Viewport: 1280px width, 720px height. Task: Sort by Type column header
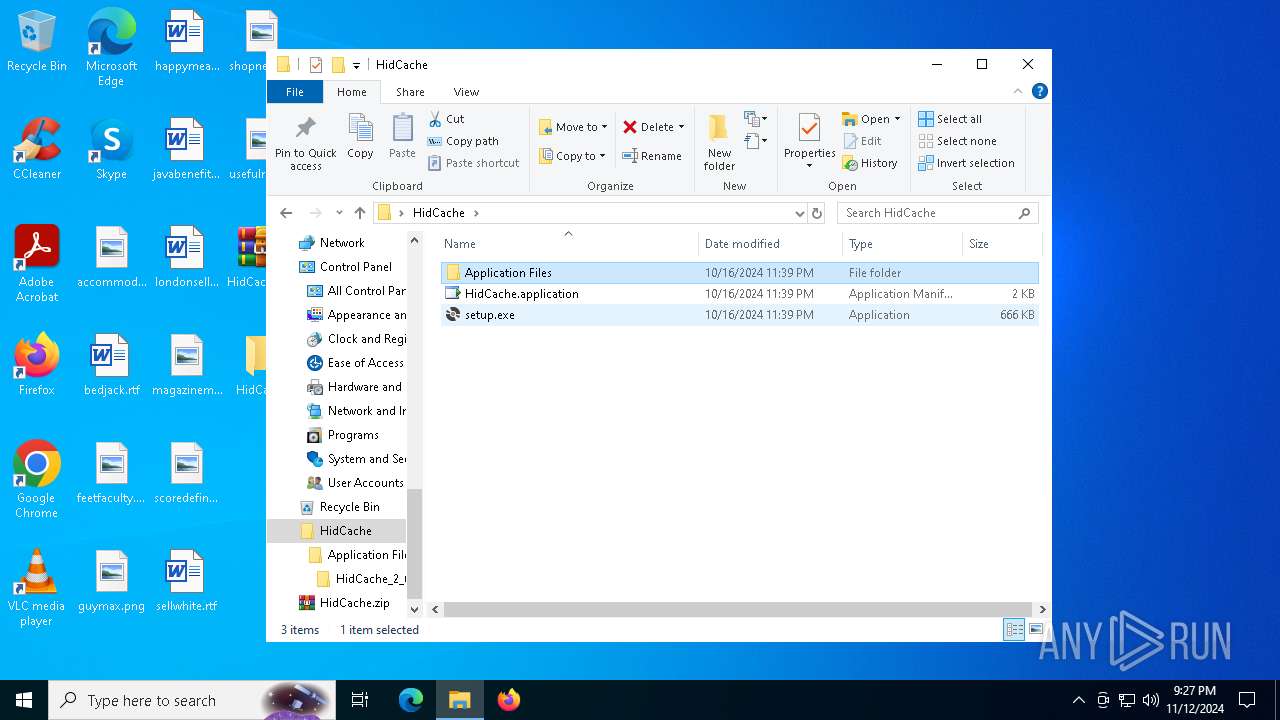click(x=902, y=244)
